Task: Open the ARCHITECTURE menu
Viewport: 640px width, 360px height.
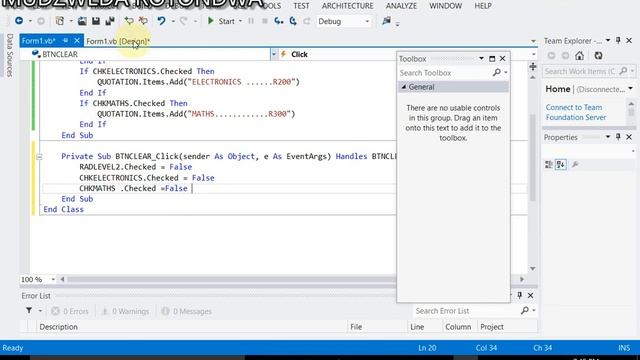Action: tap(347, 6)
